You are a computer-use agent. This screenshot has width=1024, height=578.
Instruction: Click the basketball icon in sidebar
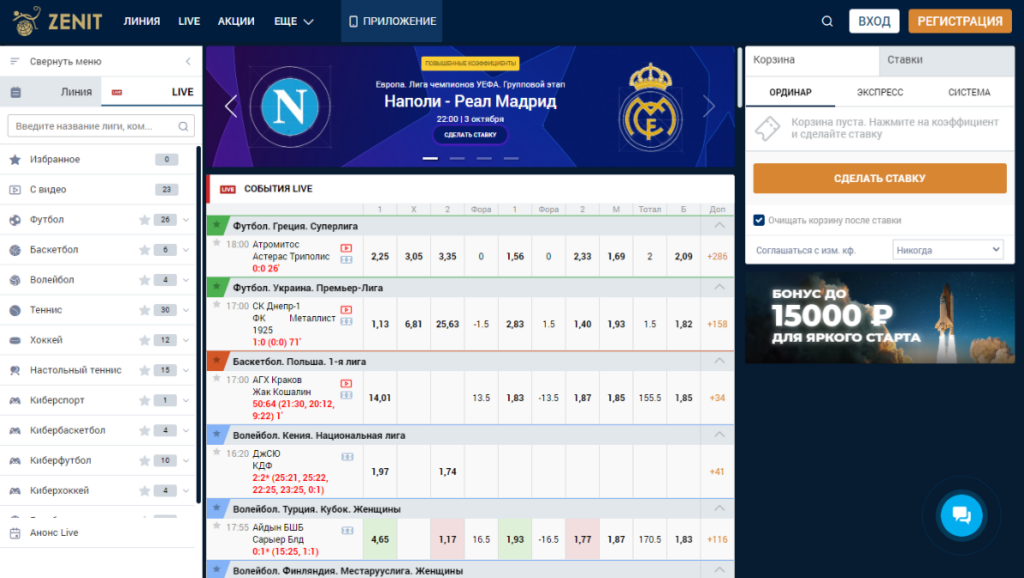(15, 250)
